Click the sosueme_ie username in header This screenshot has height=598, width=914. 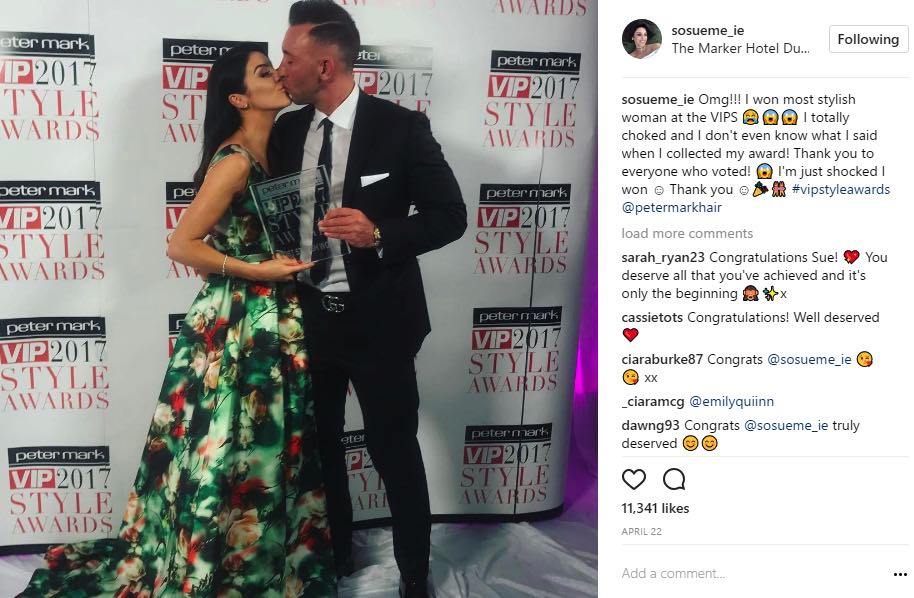[x=708, y=30]
